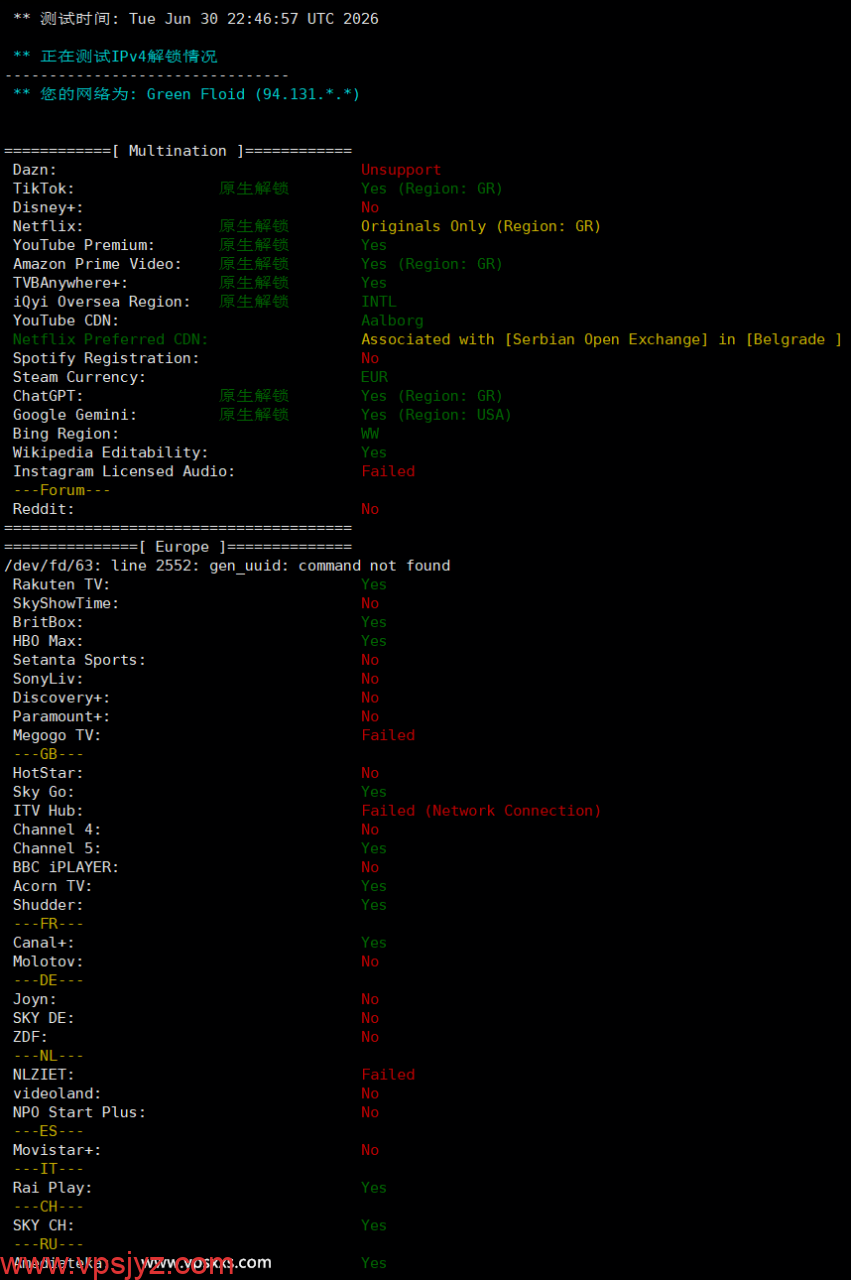
Task: Click the Europe section header
Action: pos(178,548)
